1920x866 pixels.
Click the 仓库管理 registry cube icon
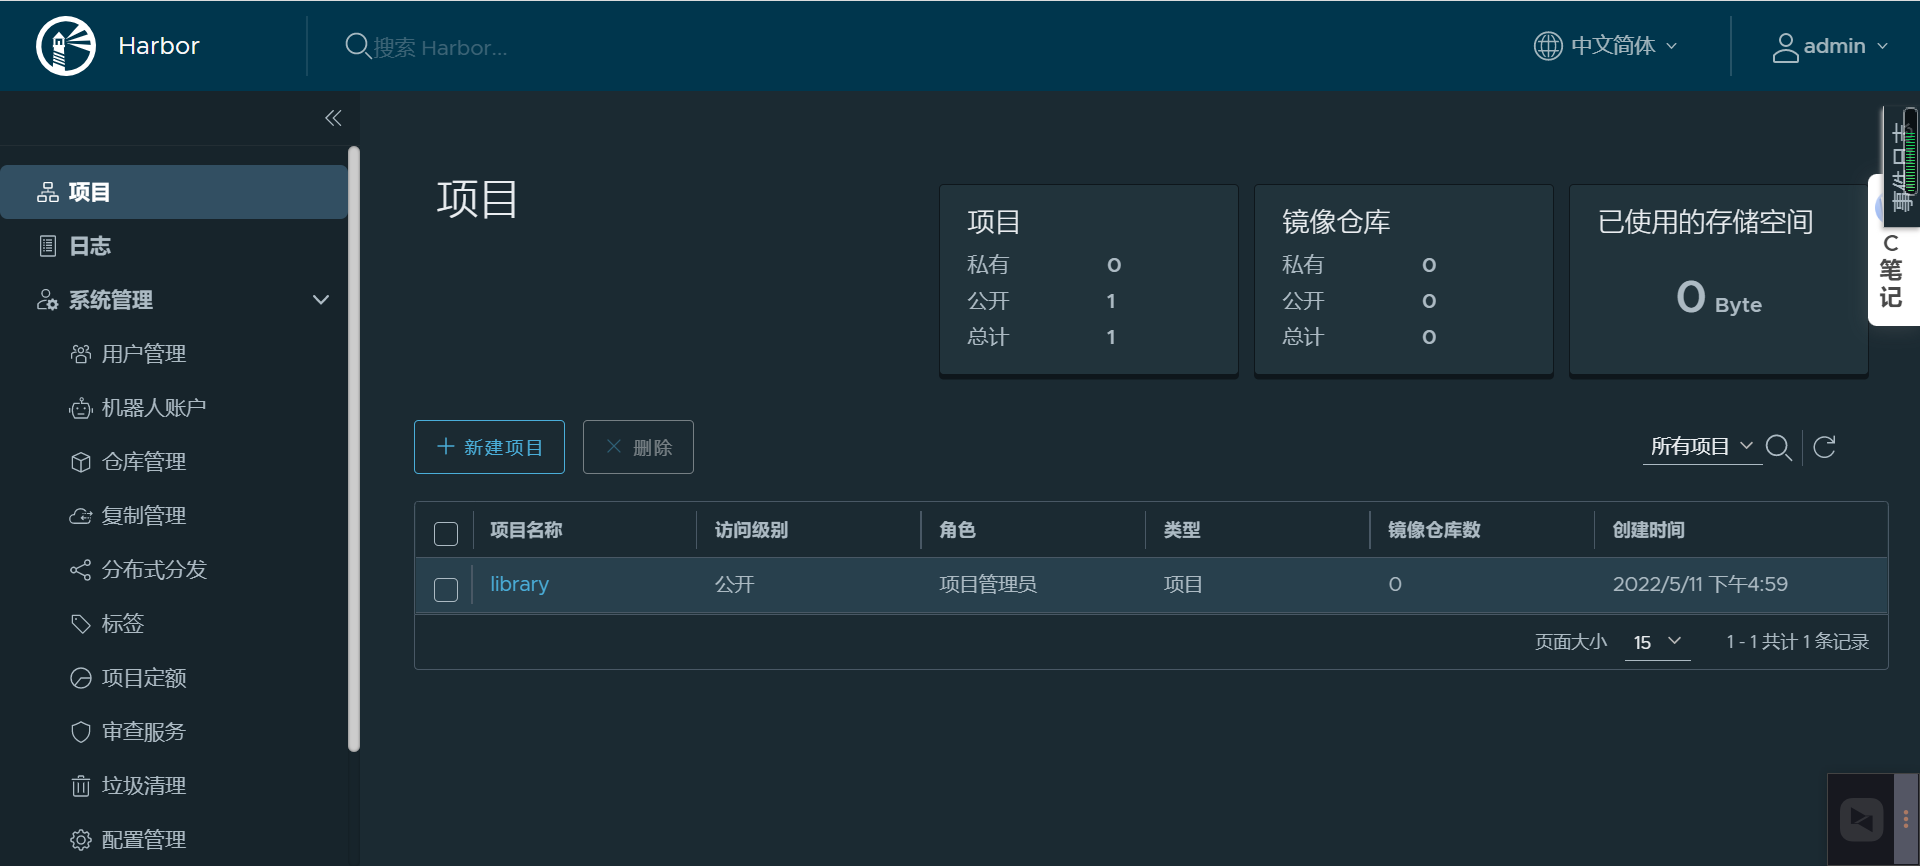tap(81, 462)
